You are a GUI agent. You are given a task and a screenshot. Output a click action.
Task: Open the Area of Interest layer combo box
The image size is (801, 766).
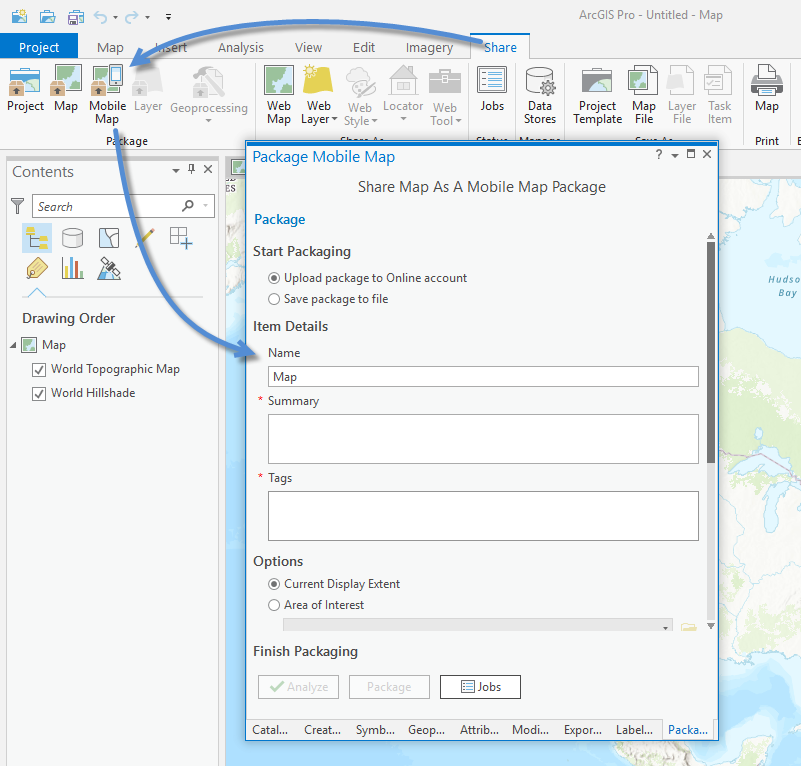[478, 624]
